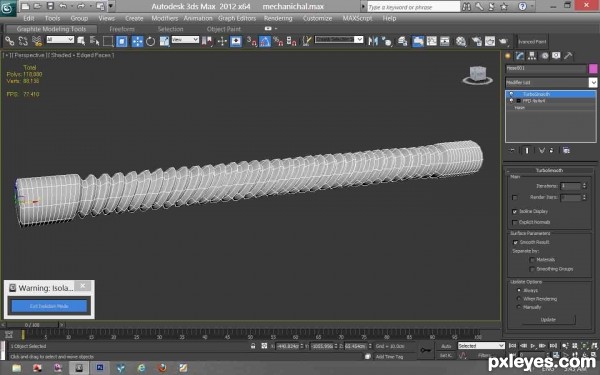Screen dimensions: 600x375
Task: Click the Mirror tool icon
Action: coord(373,41)
